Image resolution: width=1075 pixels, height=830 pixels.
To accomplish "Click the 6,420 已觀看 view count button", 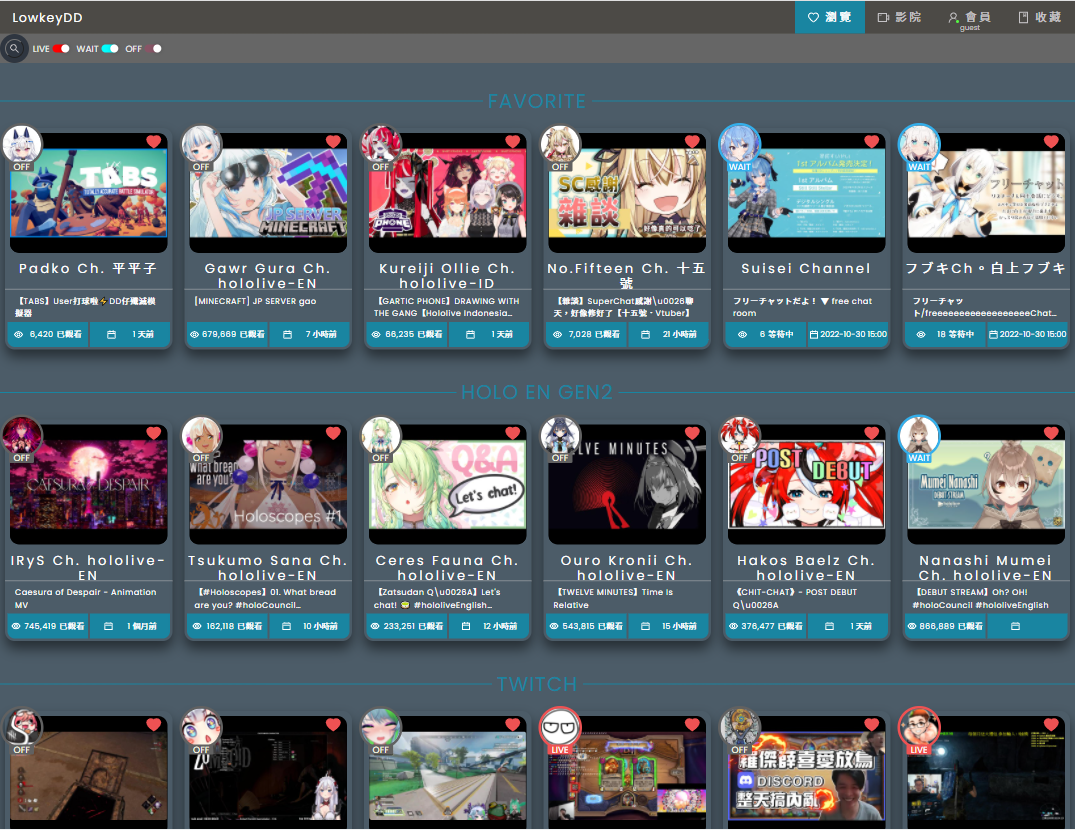I will point(48,334).
